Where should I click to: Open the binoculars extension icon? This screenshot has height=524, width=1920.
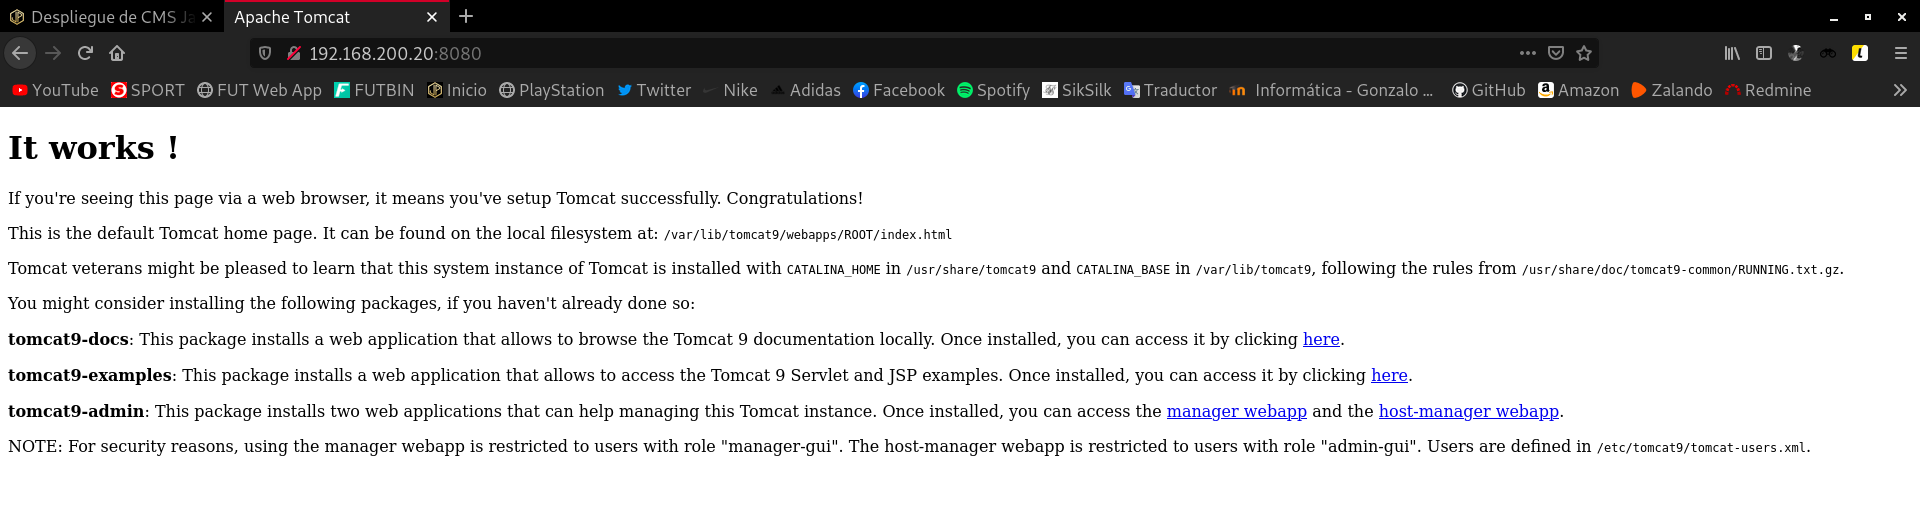(x=1828, y=53)
